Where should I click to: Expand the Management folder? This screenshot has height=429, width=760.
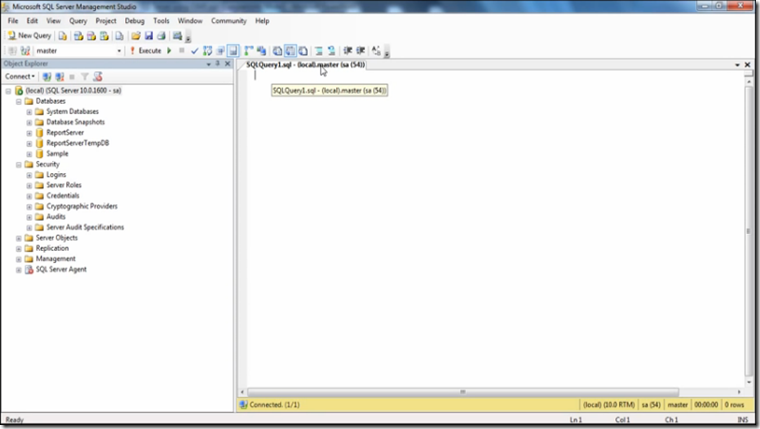click(19, 259)
